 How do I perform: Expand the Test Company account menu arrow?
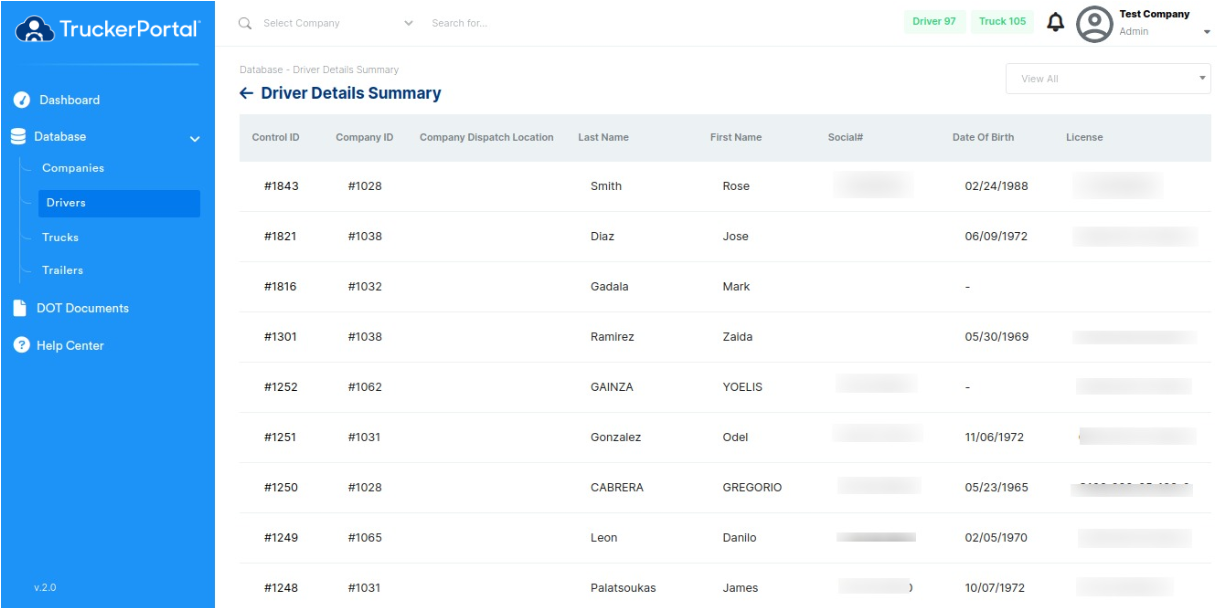[x=1206, y=32]
